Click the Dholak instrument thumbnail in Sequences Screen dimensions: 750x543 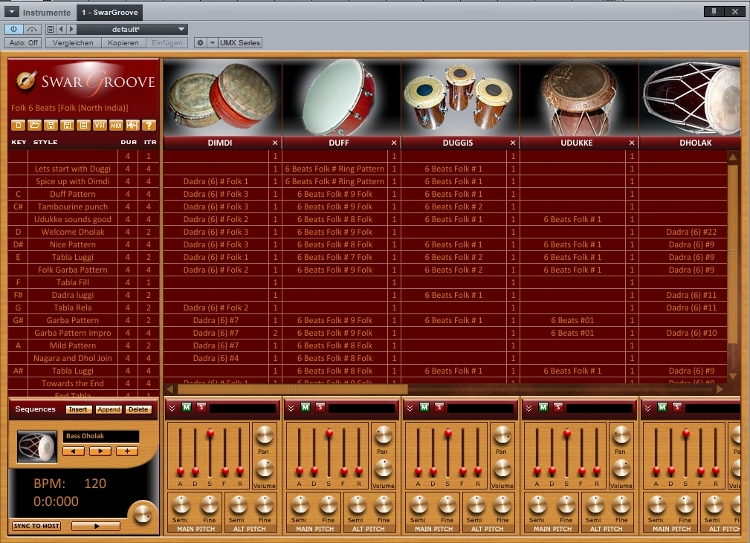click(x=37, y=447)
